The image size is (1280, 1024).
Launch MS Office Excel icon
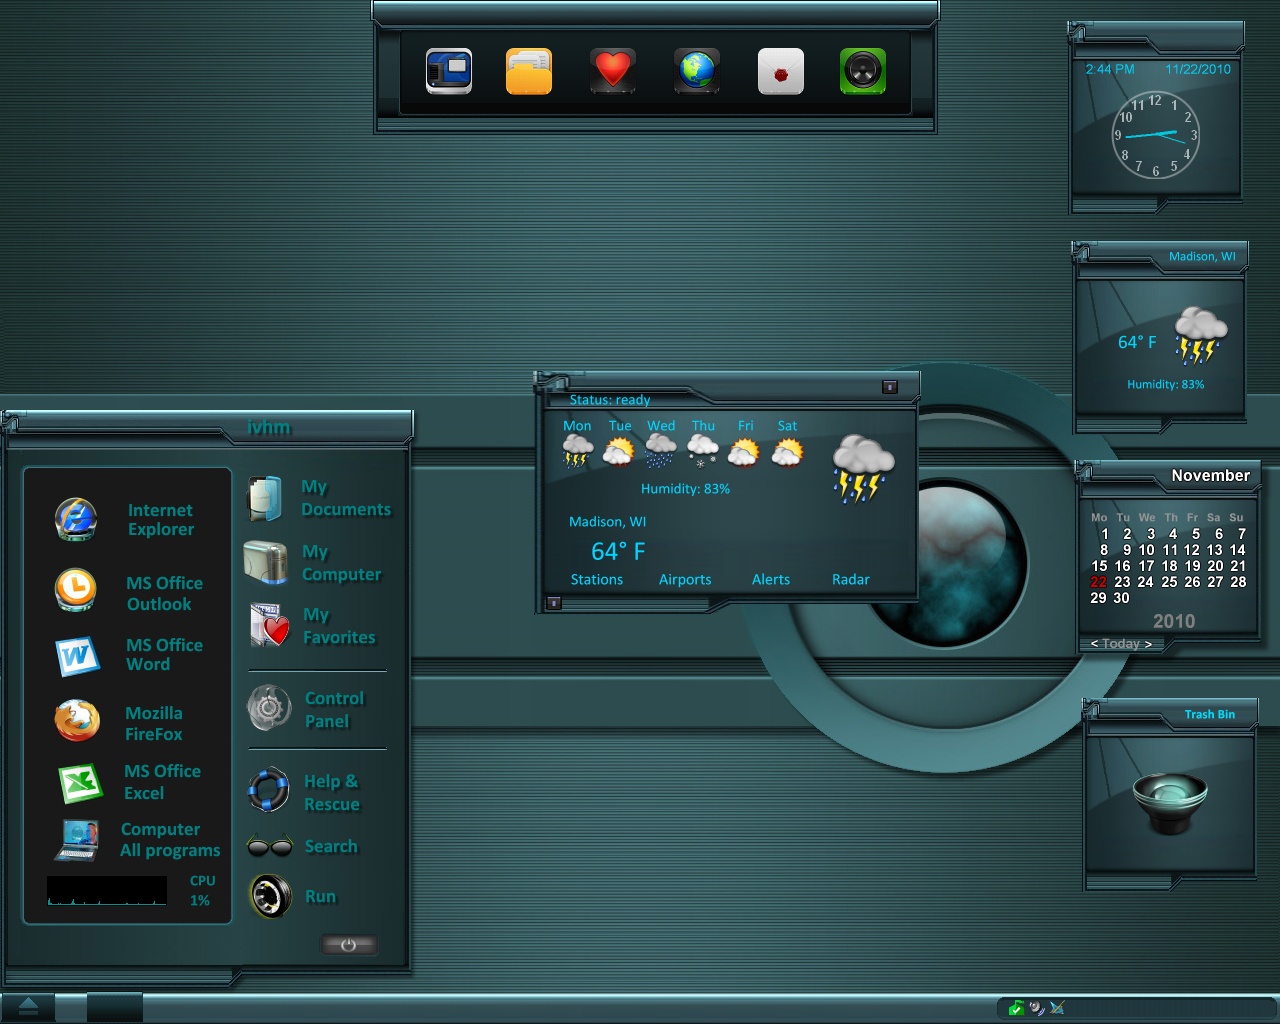(79, 782)
